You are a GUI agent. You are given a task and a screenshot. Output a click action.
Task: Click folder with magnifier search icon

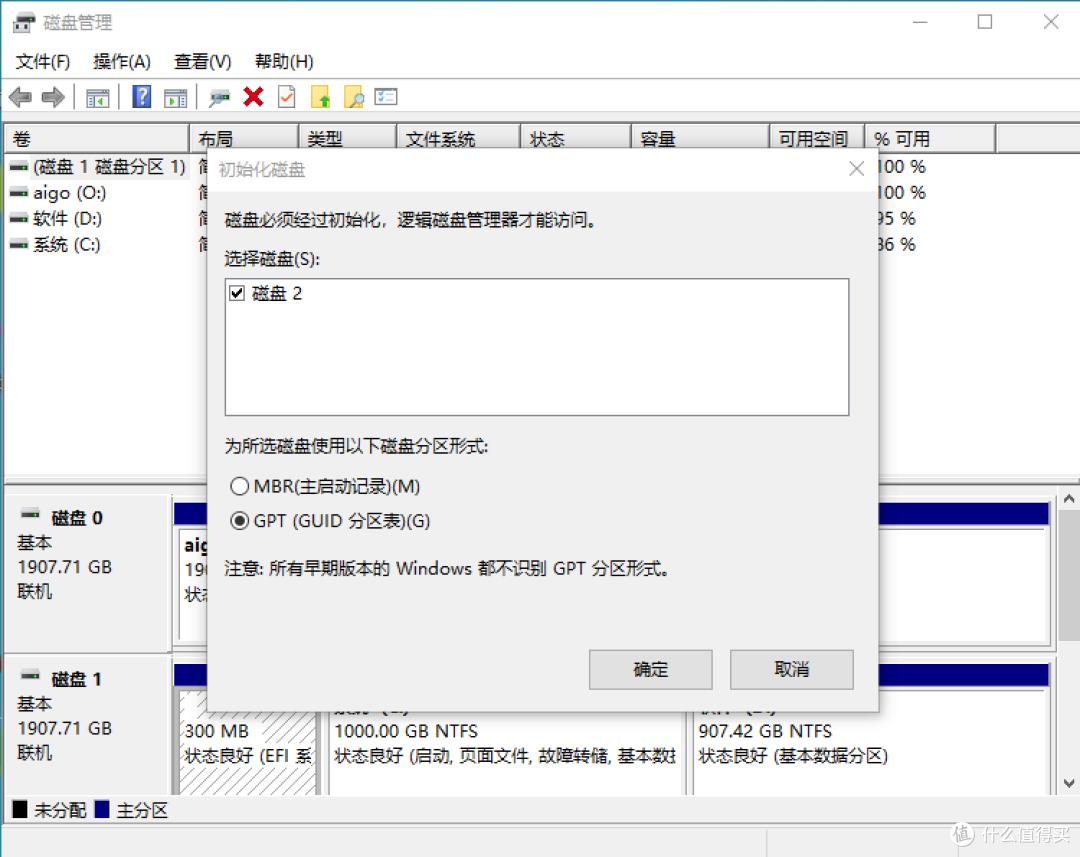point(353,97)
